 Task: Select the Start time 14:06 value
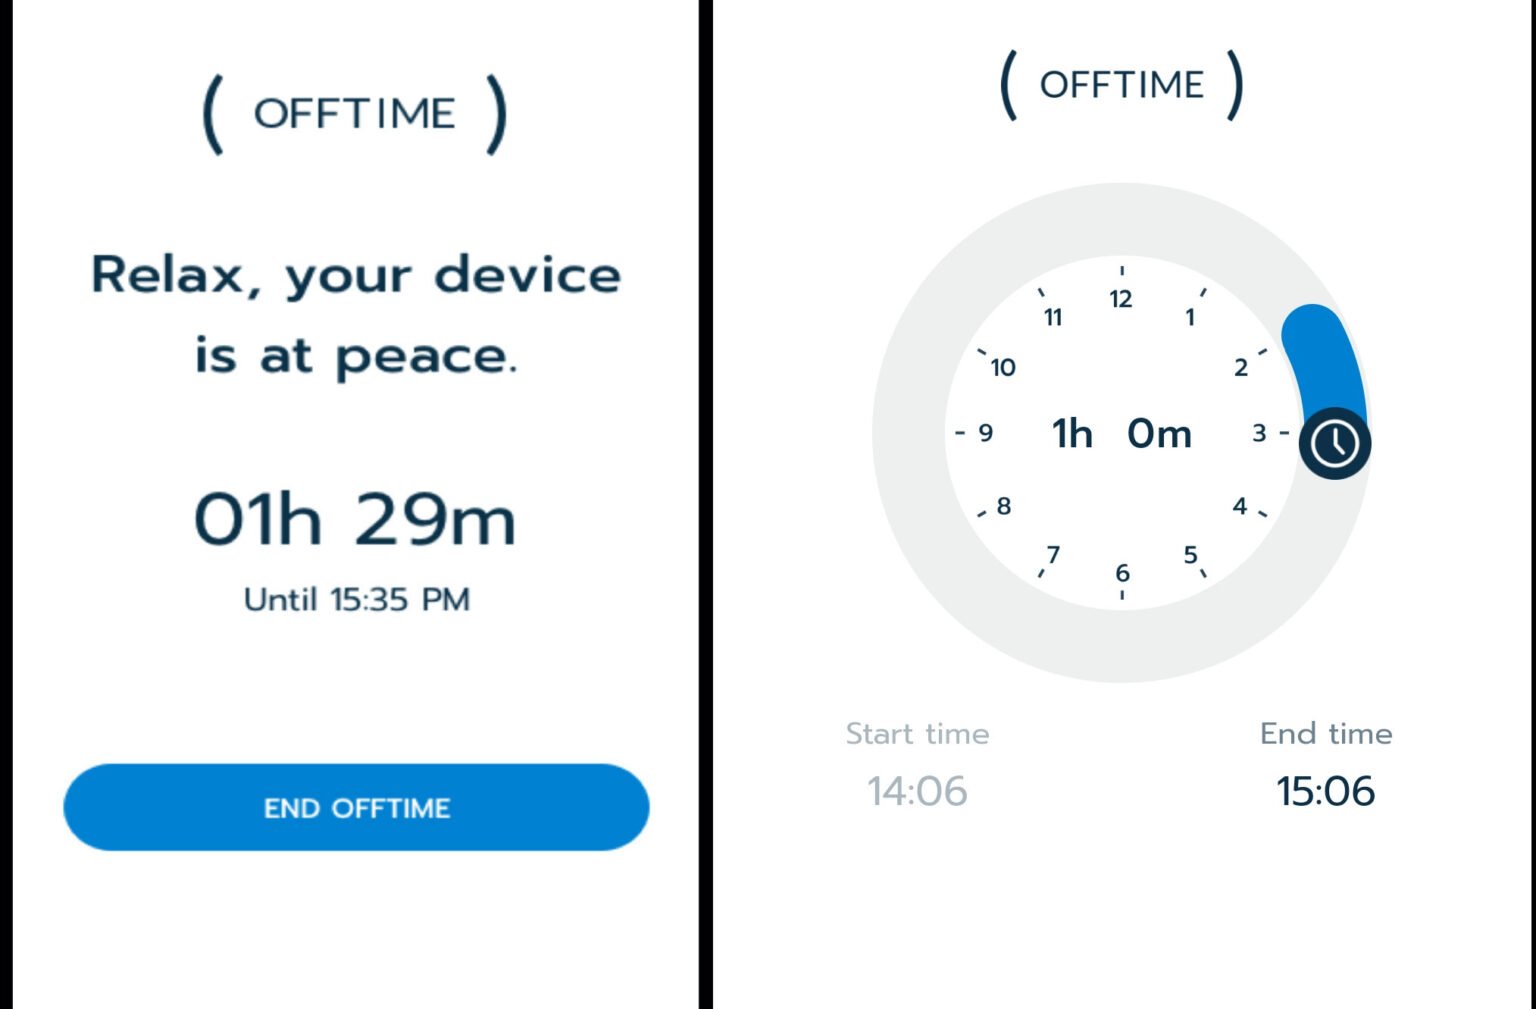pyautogui.click(x=917, y=790)
